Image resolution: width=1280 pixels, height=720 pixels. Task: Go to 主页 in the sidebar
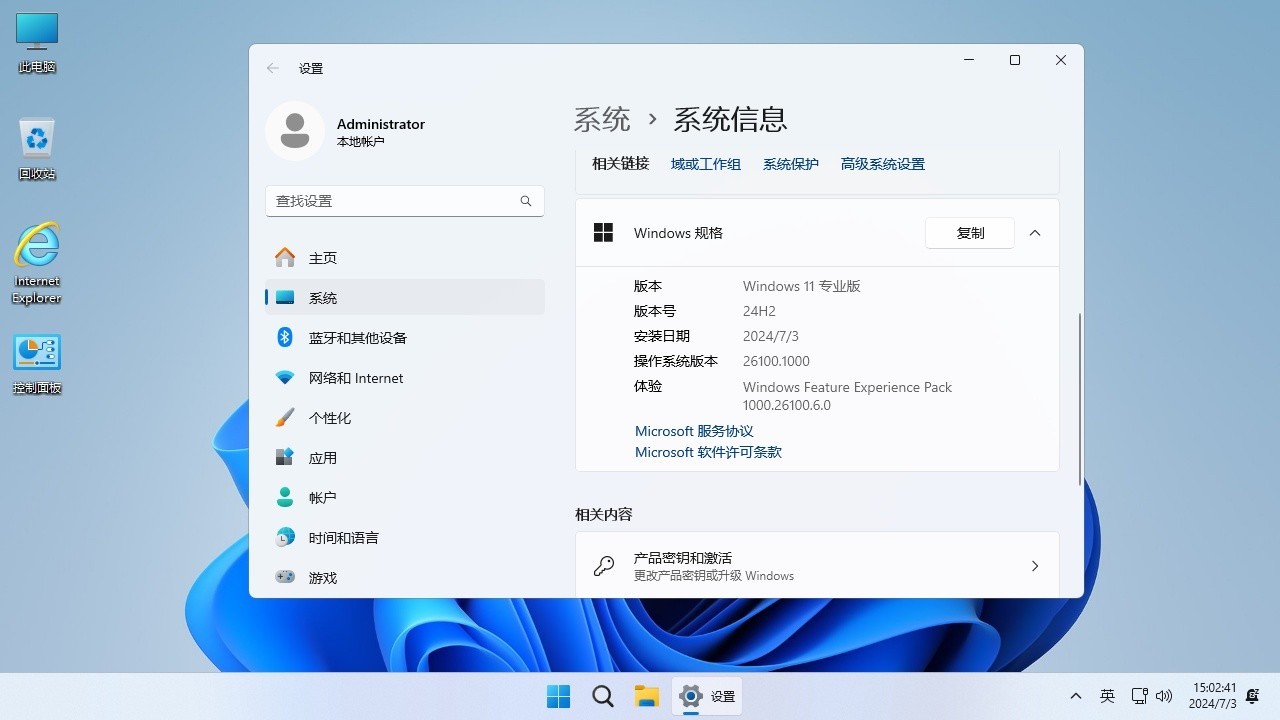(x=323, y=257)
